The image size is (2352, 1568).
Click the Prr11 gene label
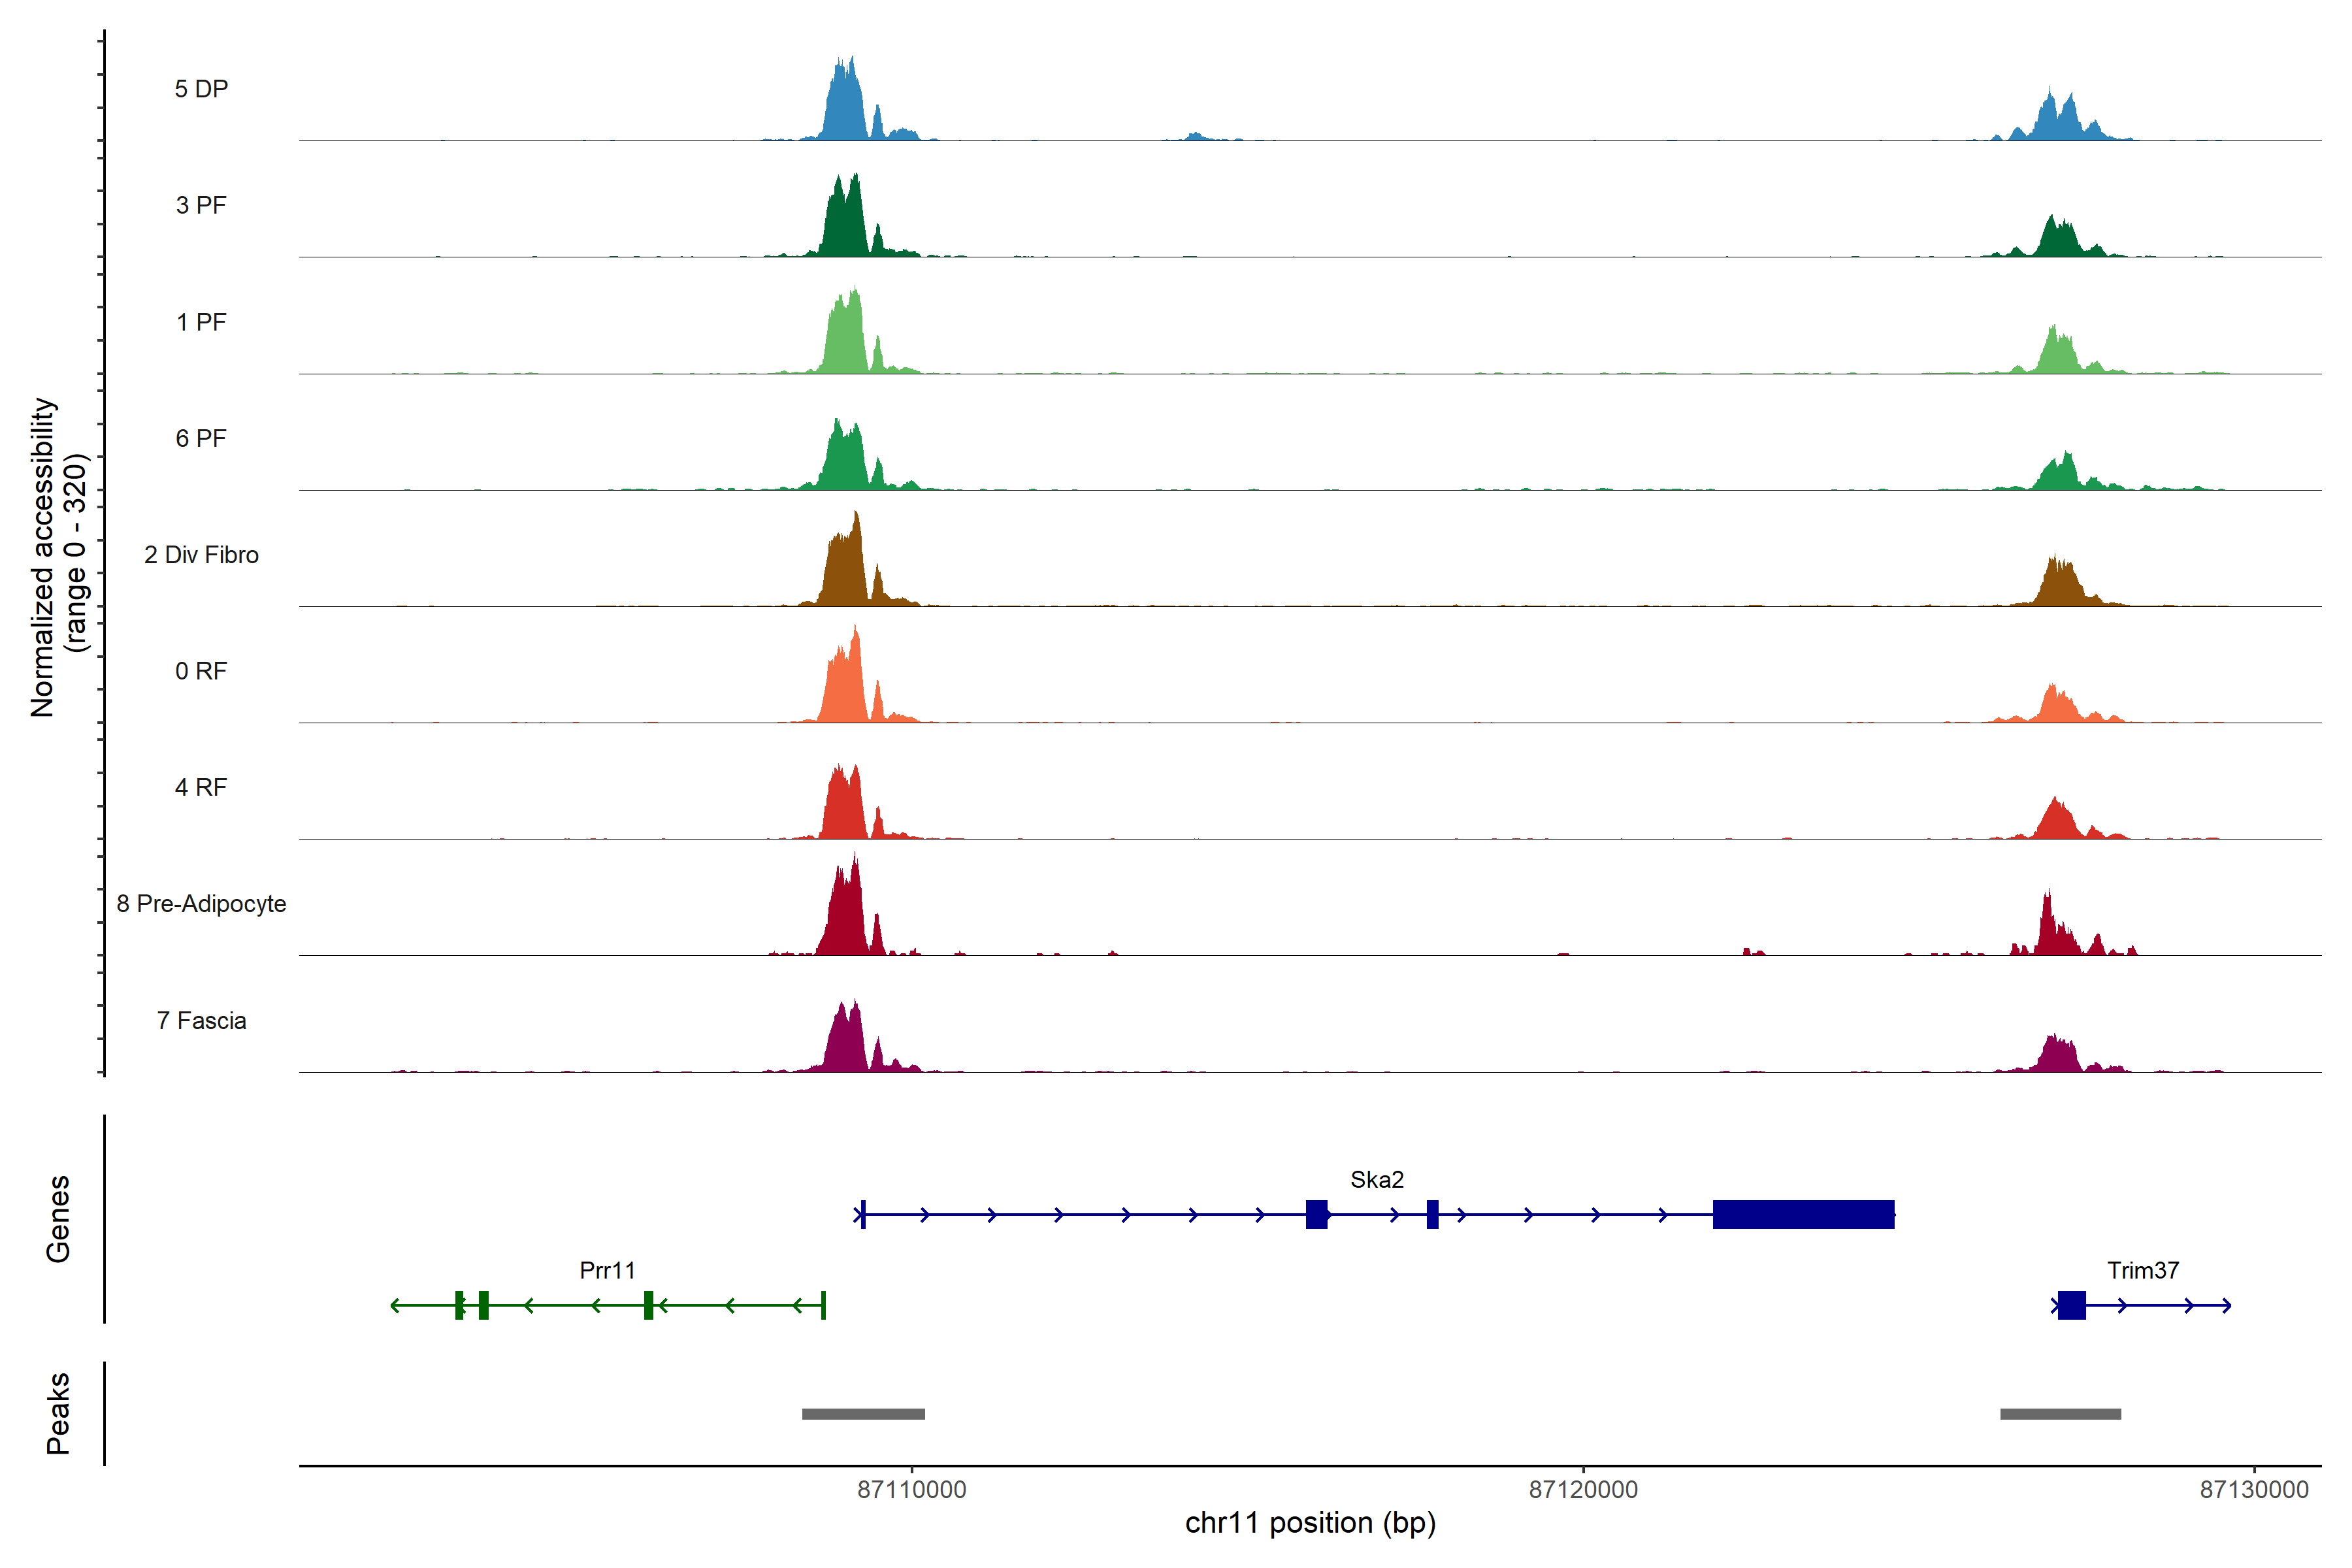(607, 1270)
